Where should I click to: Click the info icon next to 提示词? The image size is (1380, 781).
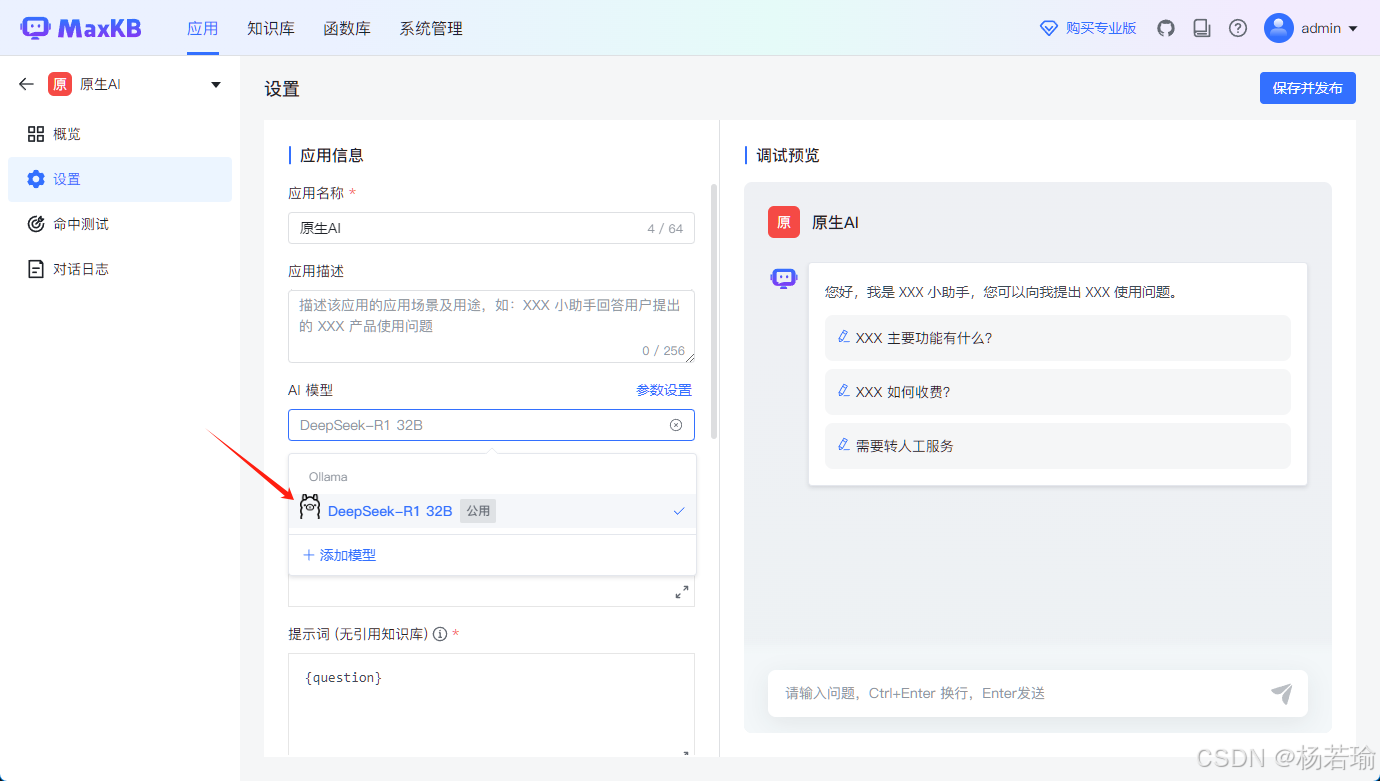point(440,634)
